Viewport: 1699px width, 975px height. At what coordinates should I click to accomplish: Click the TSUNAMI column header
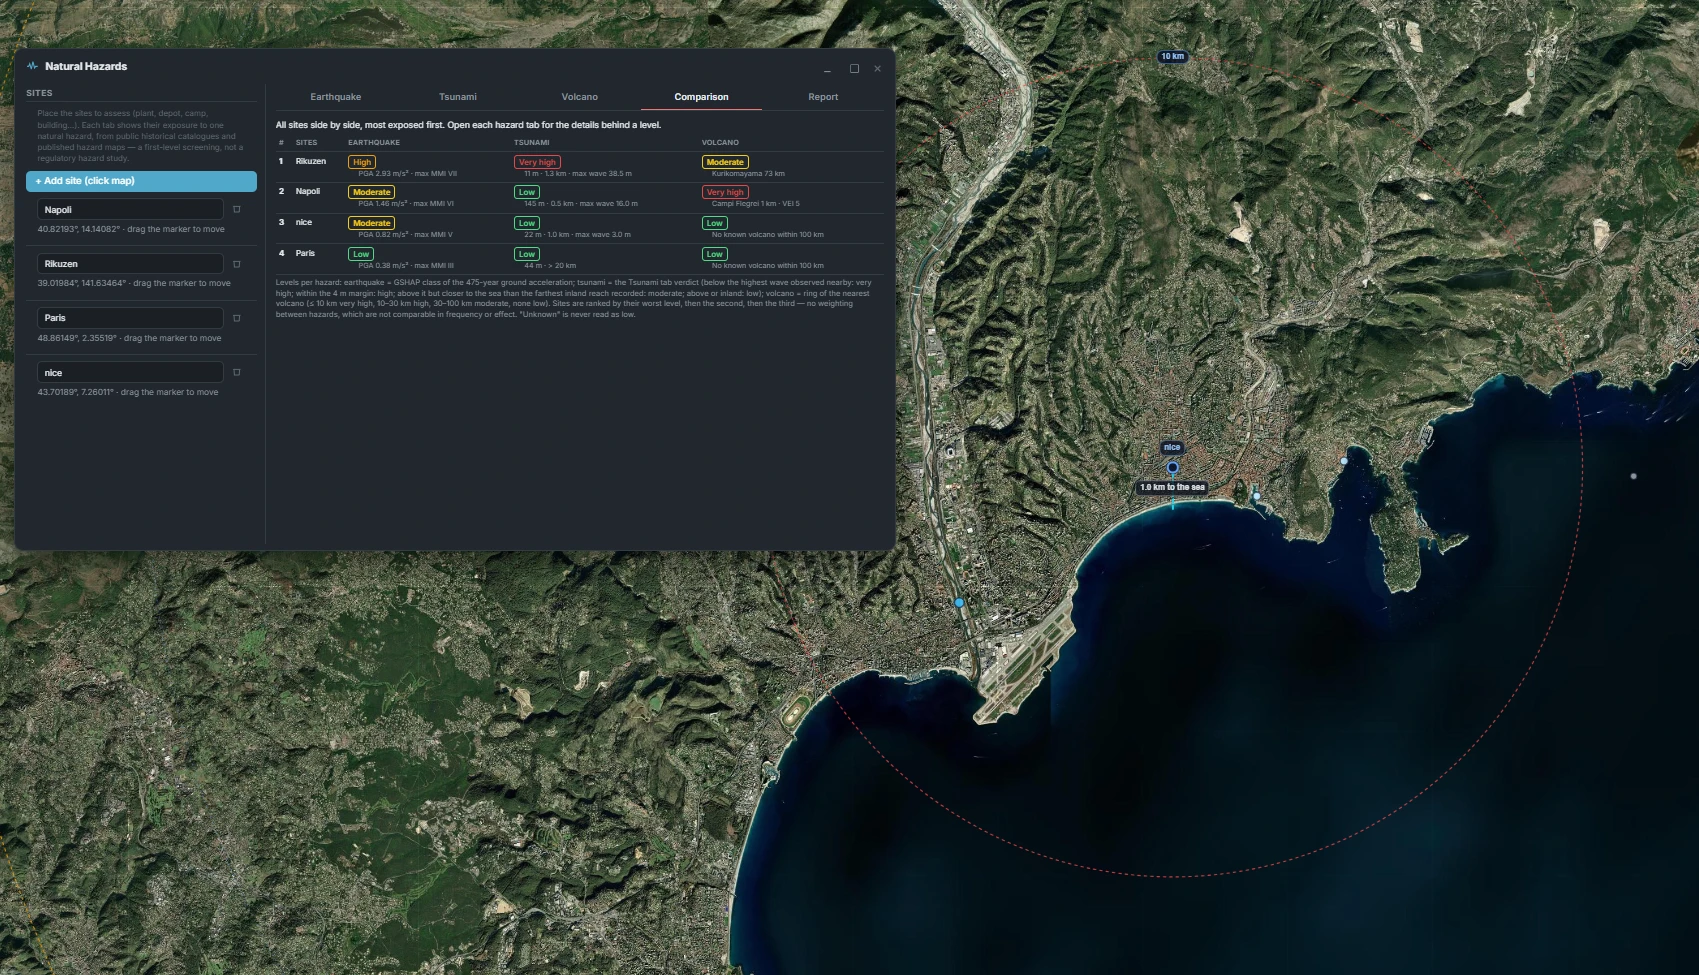coord(532,142)
